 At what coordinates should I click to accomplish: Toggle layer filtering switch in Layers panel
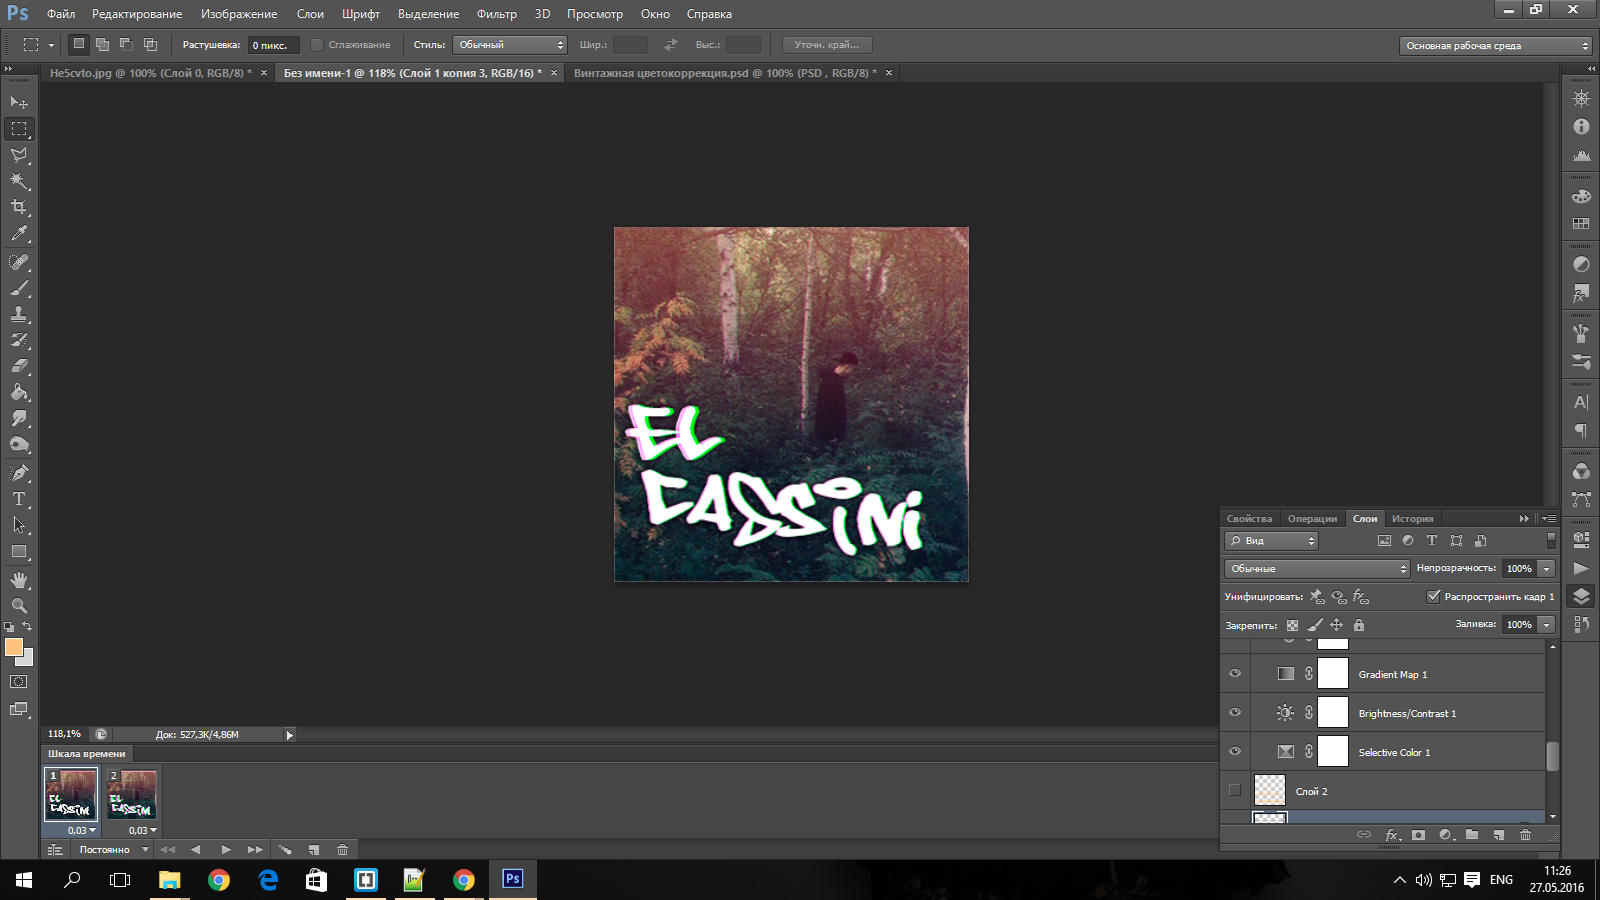(1551, 540)
